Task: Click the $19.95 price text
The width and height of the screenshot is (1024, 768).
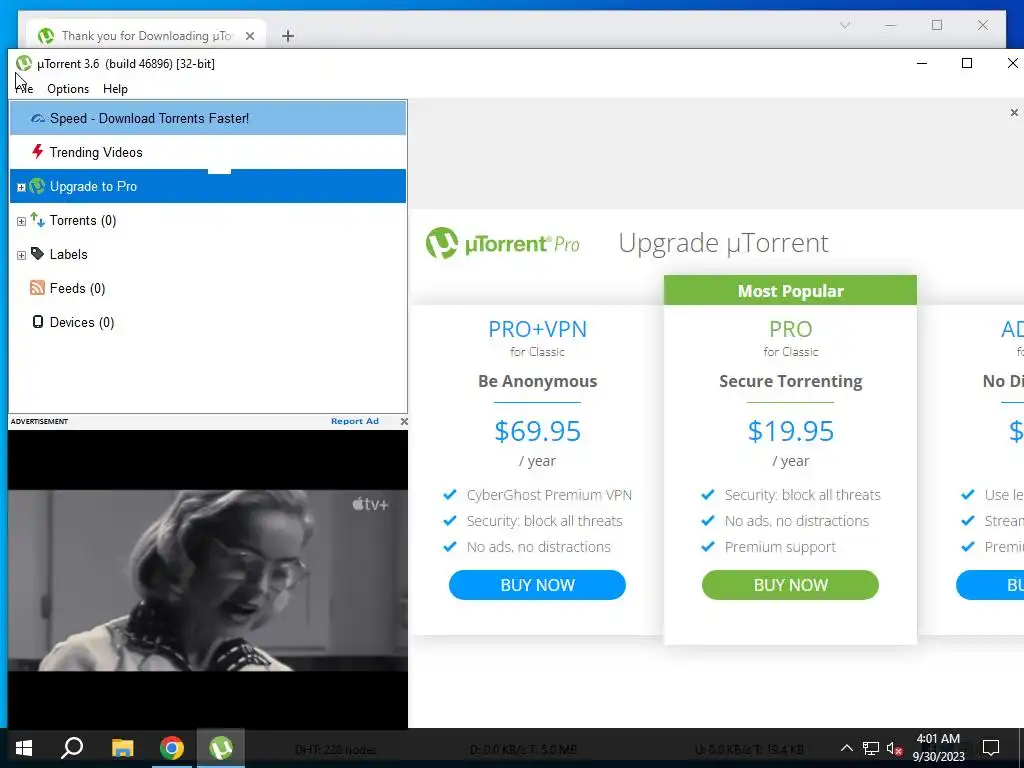Action: click(x=790, y=431)
